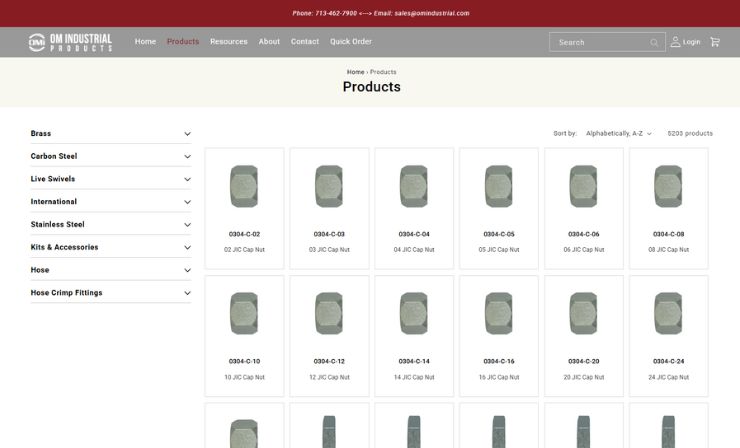
Task: Click the '16 JIC Cap Nut' description
Action: point(499,377)
